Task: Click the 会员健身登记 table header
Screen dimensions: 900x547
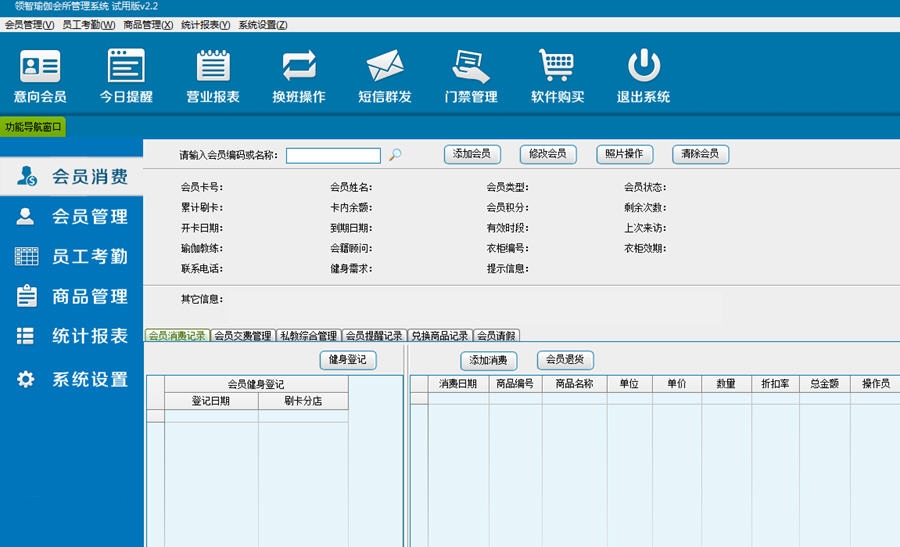Action: click(x=256, y=384)
